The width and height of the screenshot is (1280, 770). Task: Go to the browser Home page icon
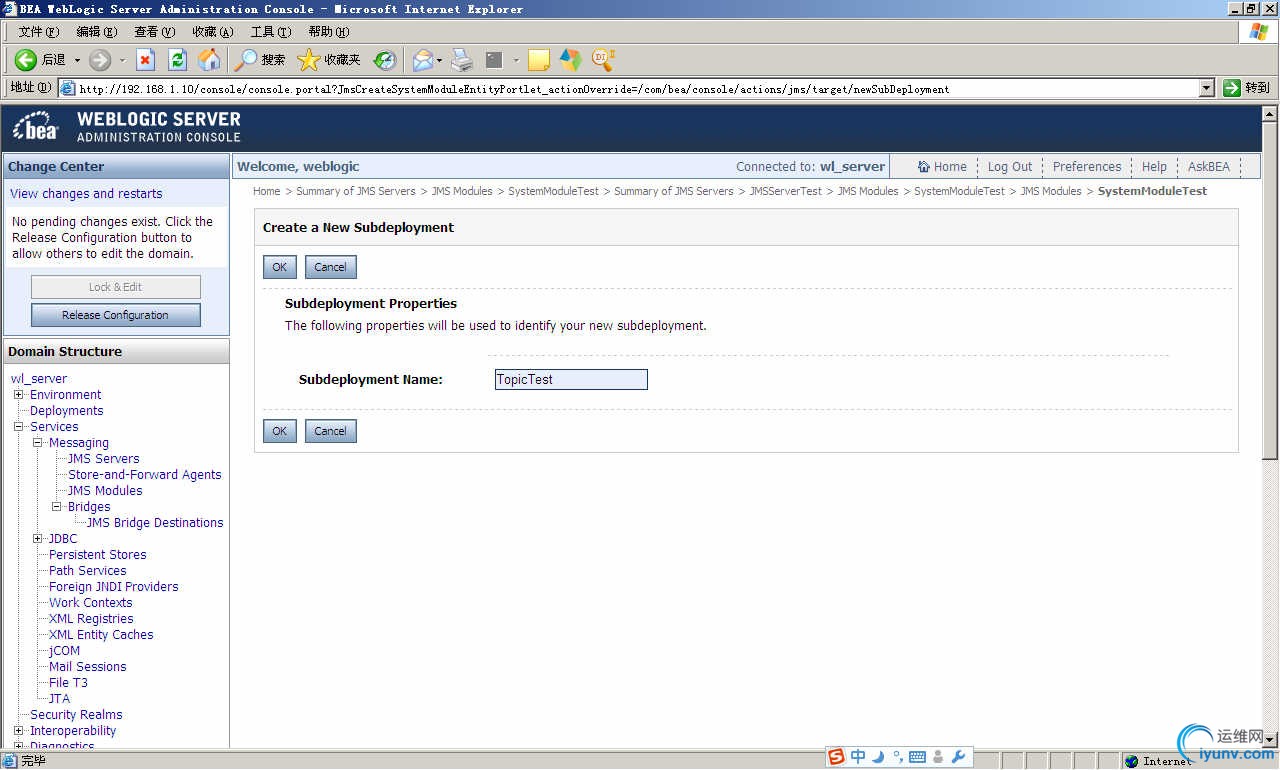click(x=209, y=60)
